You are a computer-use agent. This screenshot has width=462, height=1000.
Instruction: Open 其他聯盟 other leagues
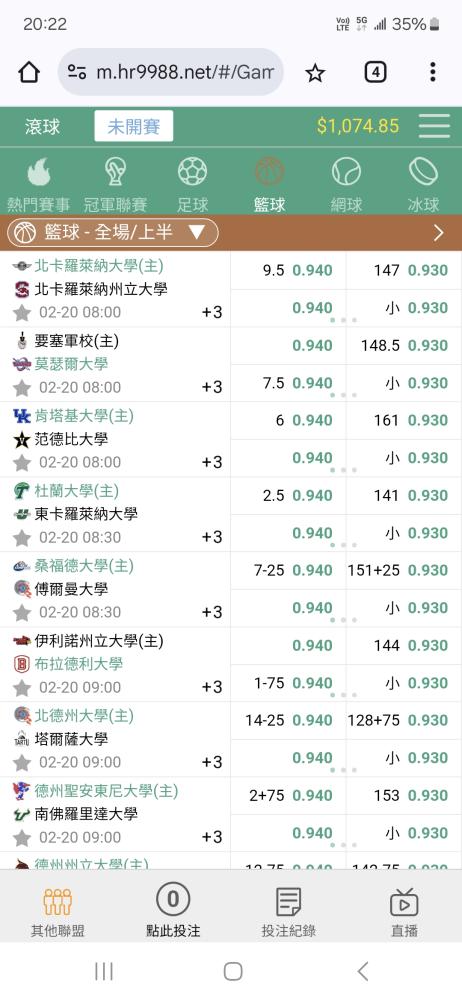pos(57,913)
